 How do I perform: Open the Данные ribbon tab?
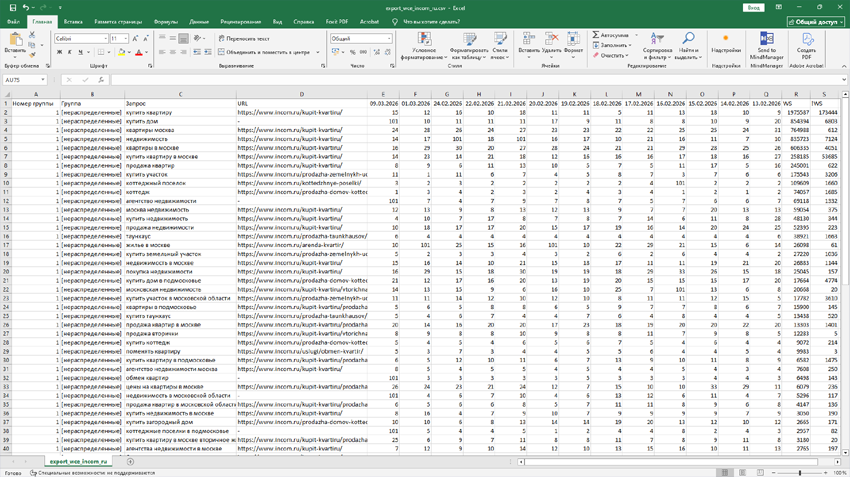(199, 21)
